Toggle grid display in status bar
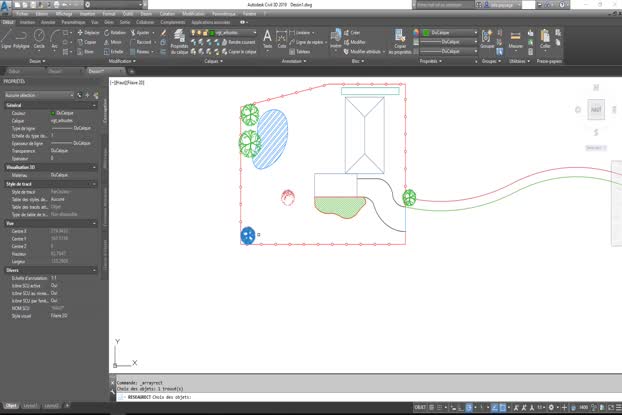The width and height of the screenshot is (622, 415). click(x=431, y=407)
